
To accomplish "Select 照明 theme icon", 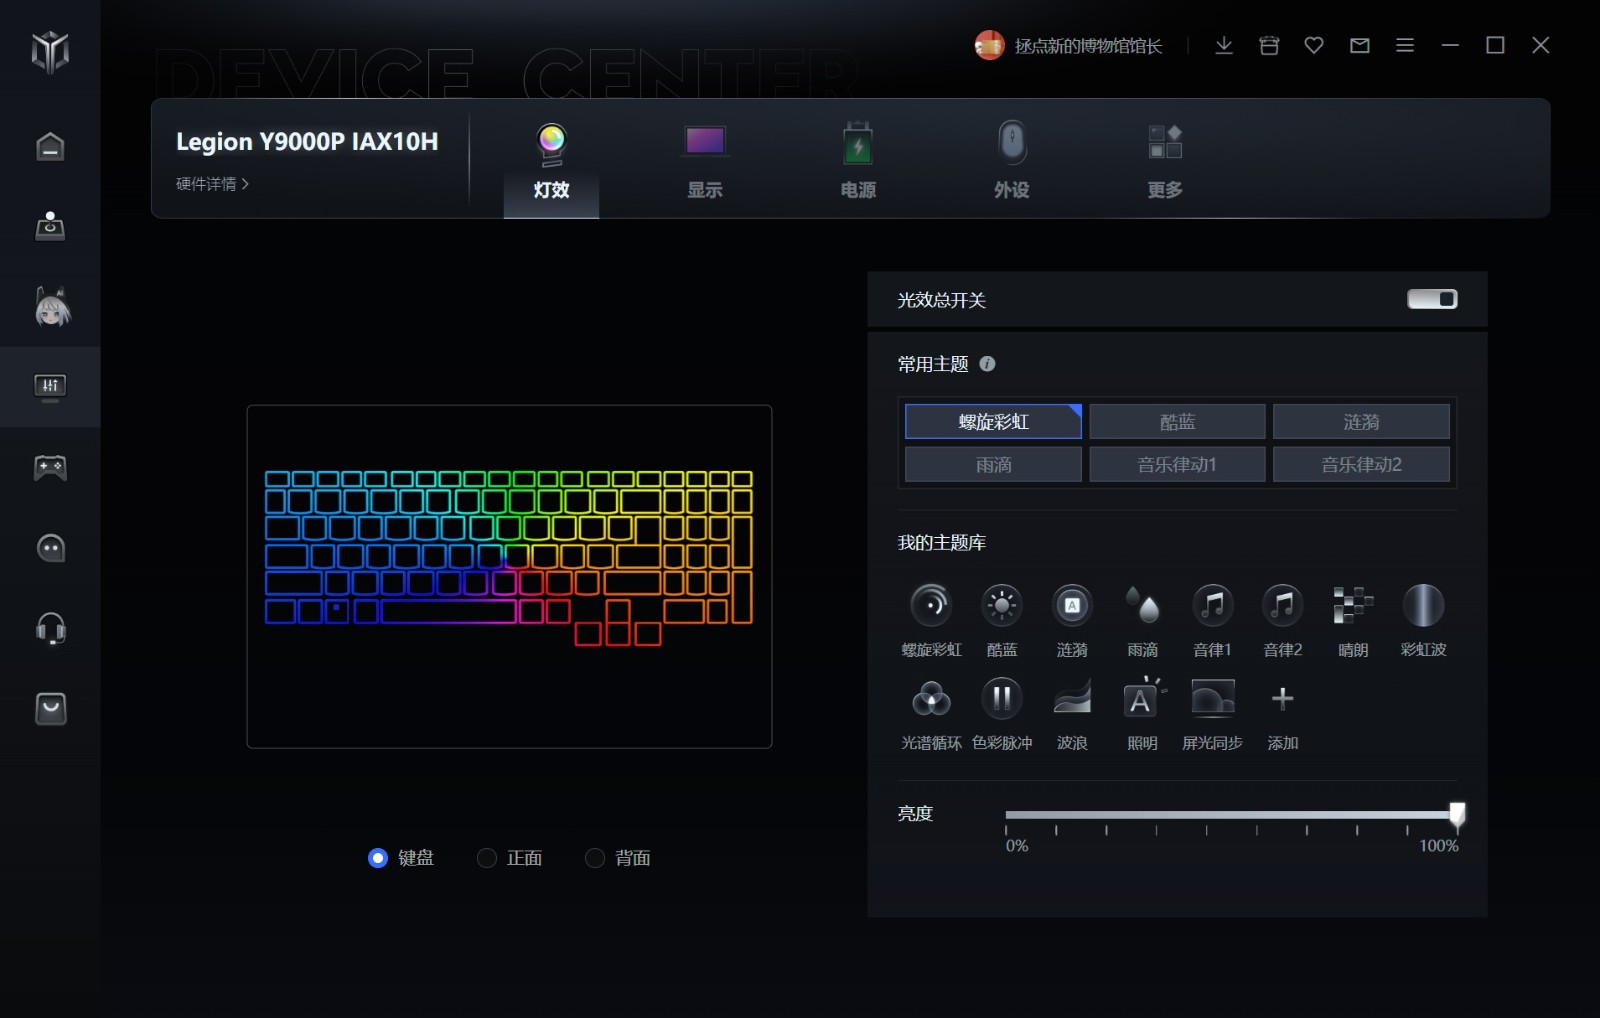I will 1142,698.
